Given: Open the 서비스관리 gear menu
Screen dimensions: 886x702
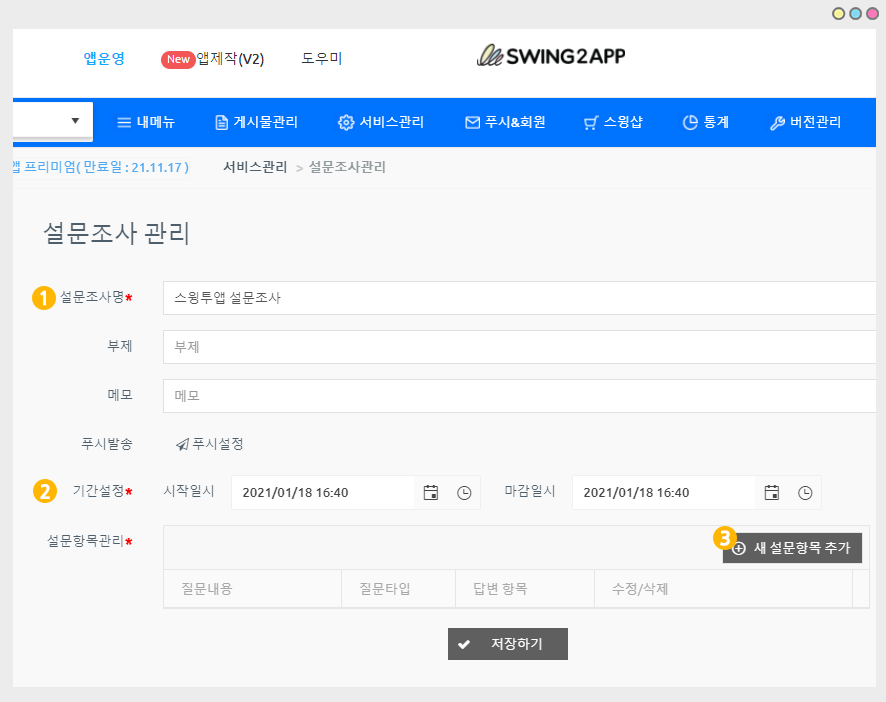Looking at the screenshot, I should click(381, 123).
